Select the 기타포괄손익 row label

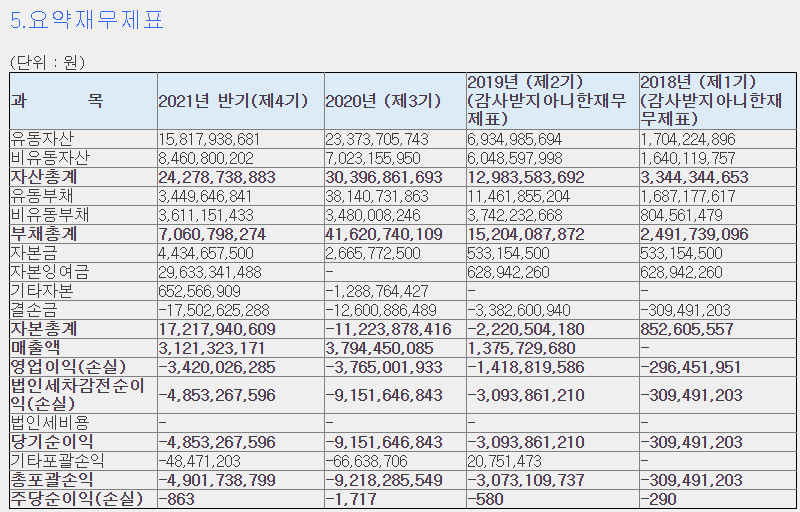click(58, 461)
